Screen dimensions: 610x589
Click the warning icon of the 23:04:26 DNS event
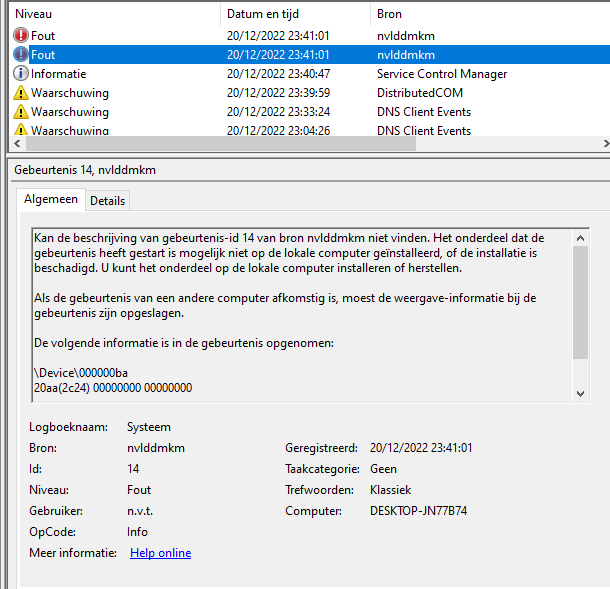pos(20,131)
